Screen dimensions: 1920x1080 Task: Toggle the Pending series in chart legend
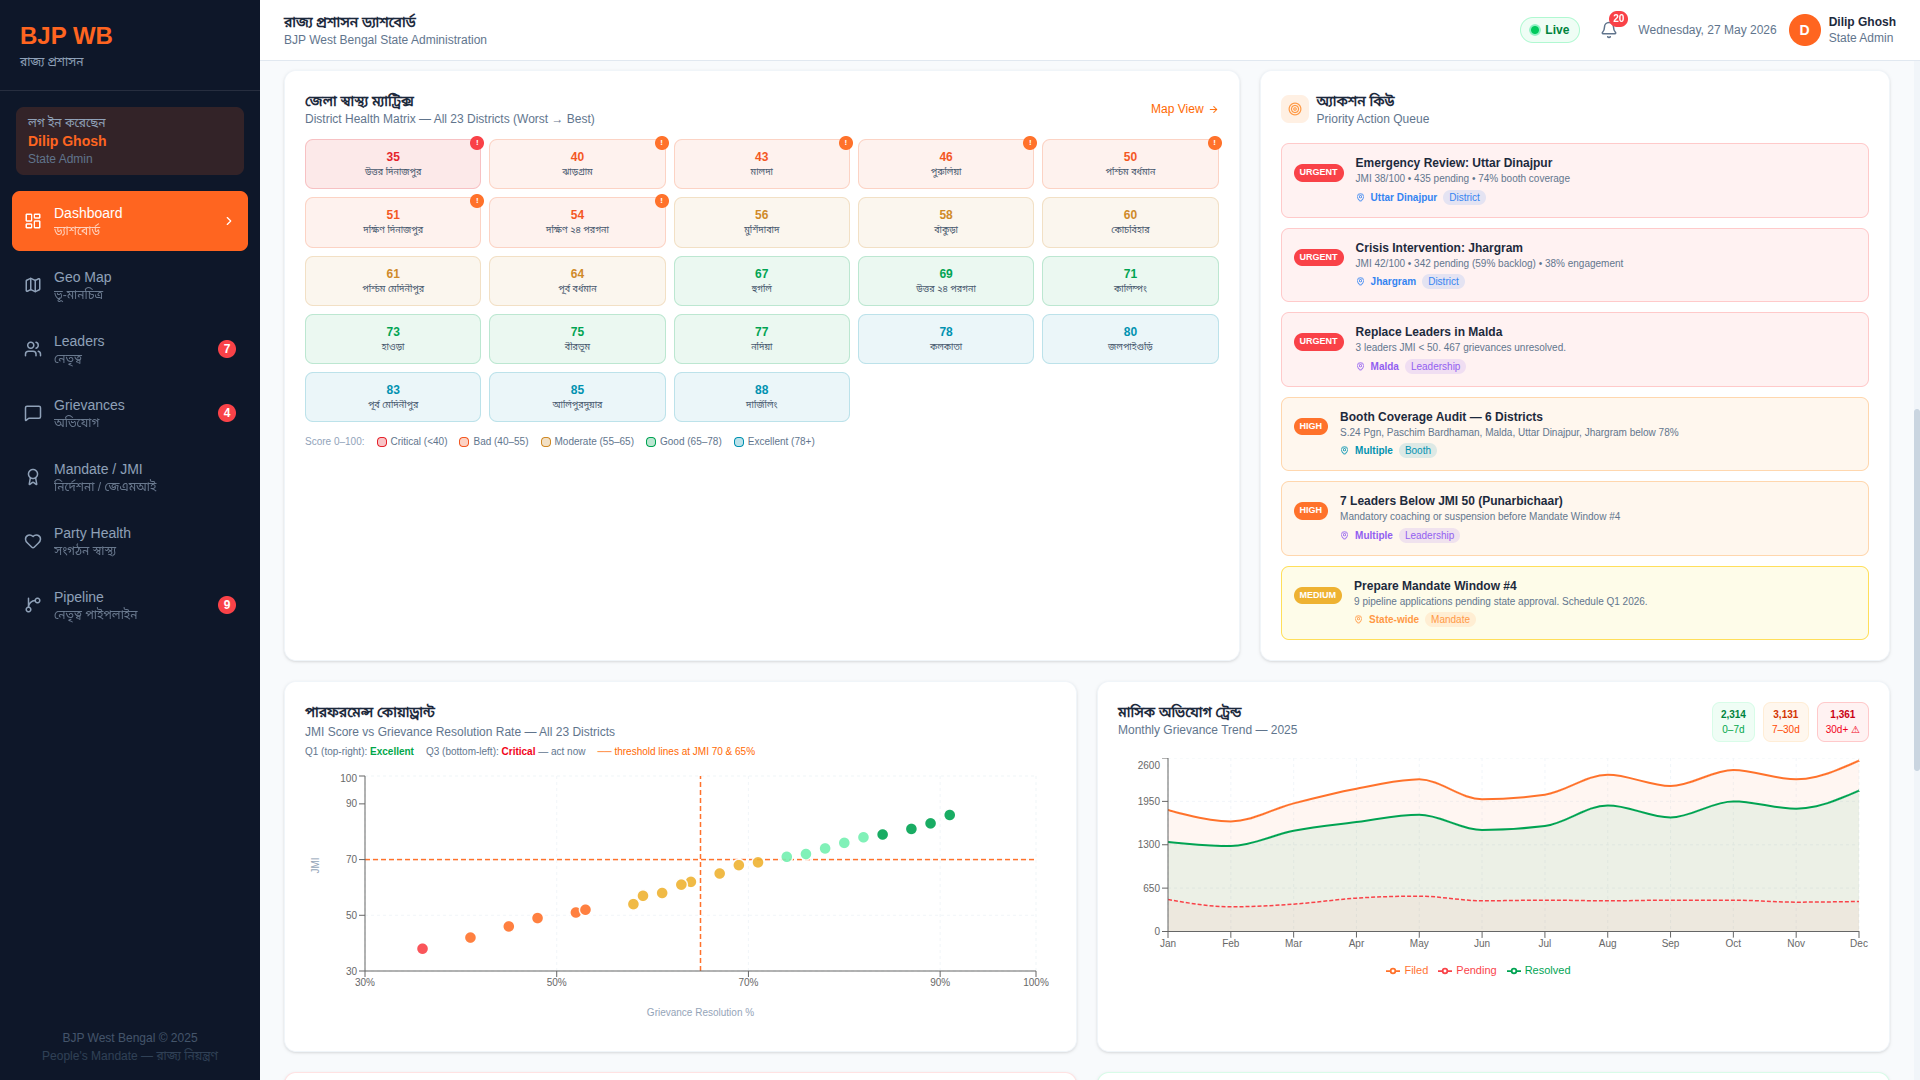tap(1467, 971)
